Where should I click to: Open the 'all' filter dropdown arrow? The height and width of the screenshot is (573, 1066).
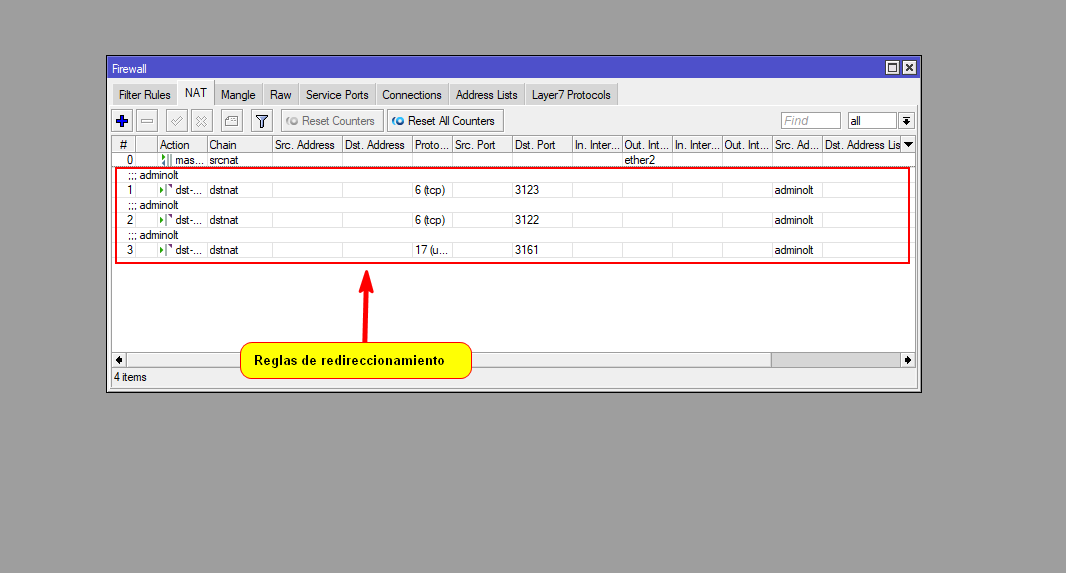click(x=906, y=121)
